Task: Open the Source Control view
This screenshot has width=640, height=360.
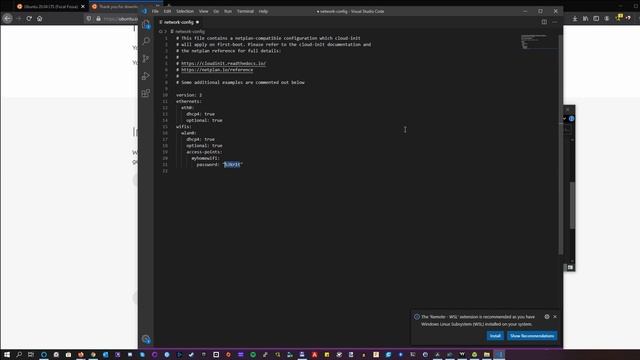Action: (x=146, y=58)
